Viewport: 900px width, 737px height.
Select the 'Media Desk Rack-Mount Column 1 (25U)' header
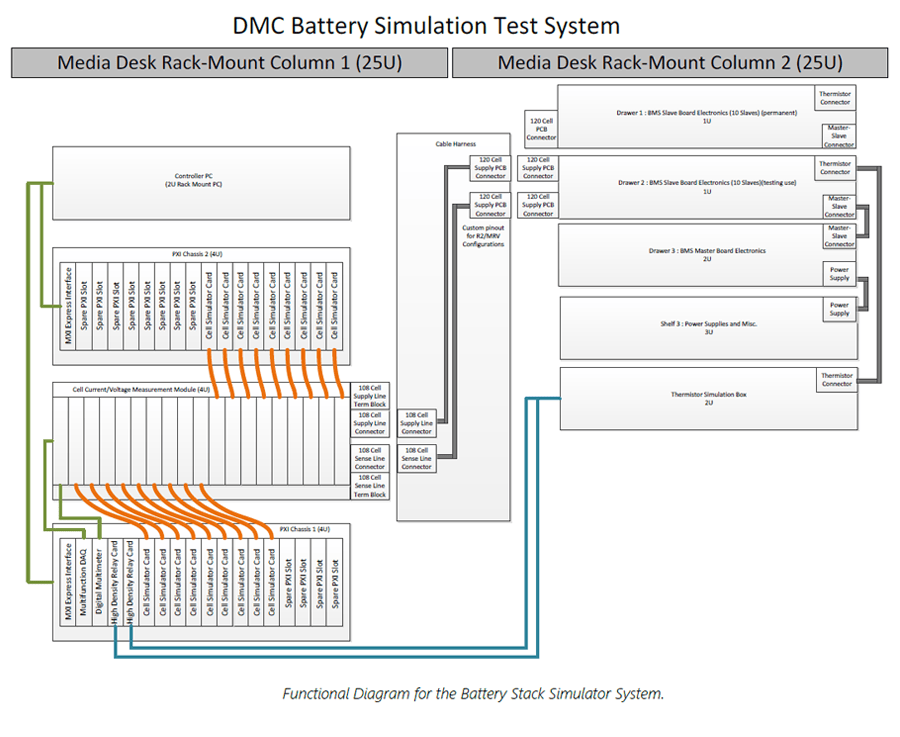click(x=230, y=63)
